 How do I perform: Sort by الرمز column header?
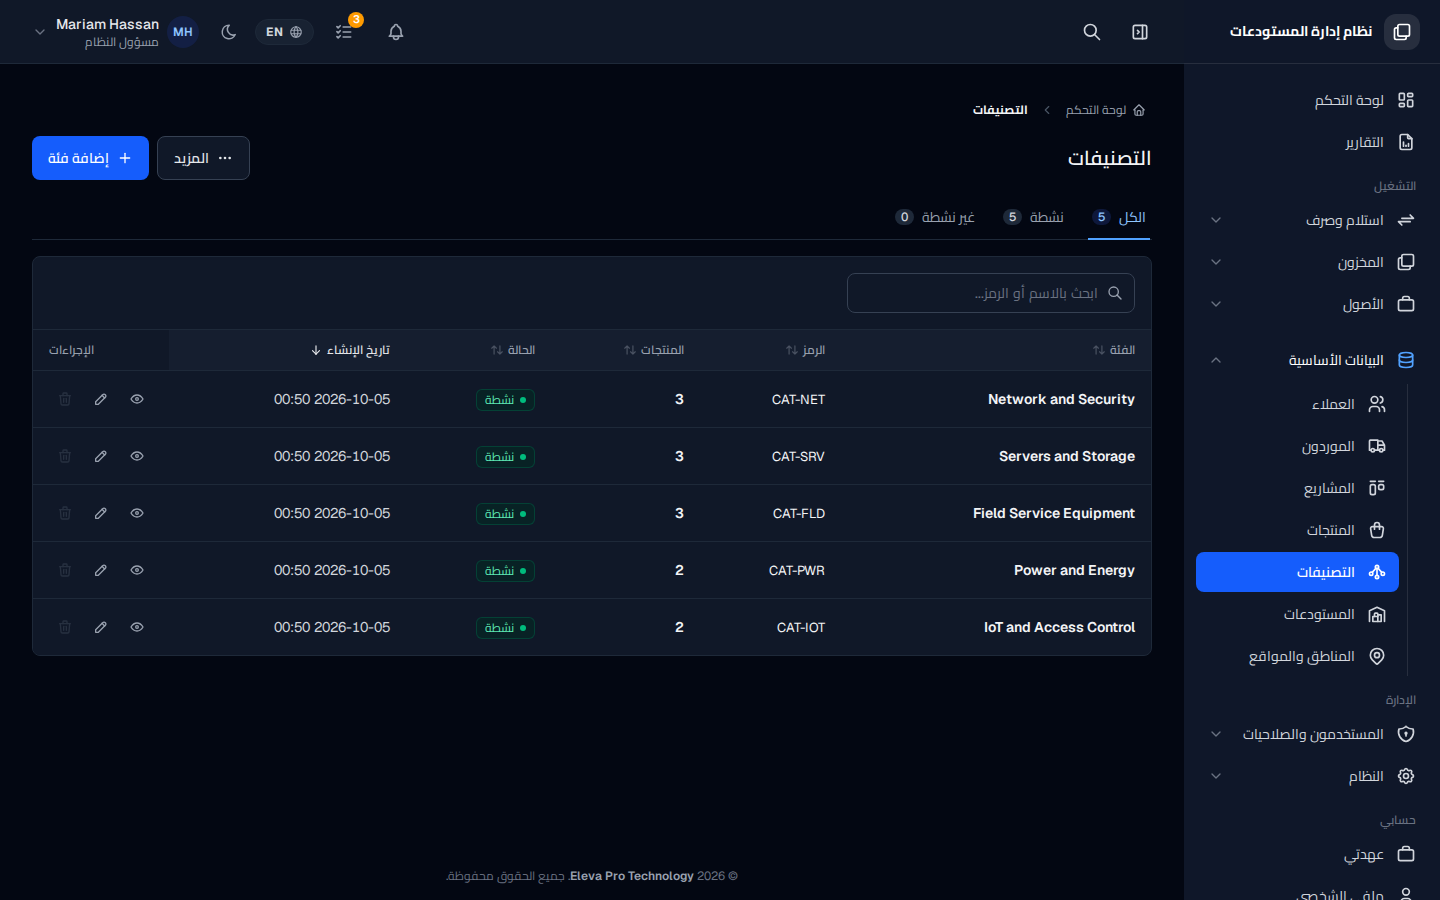click(805, 350)
